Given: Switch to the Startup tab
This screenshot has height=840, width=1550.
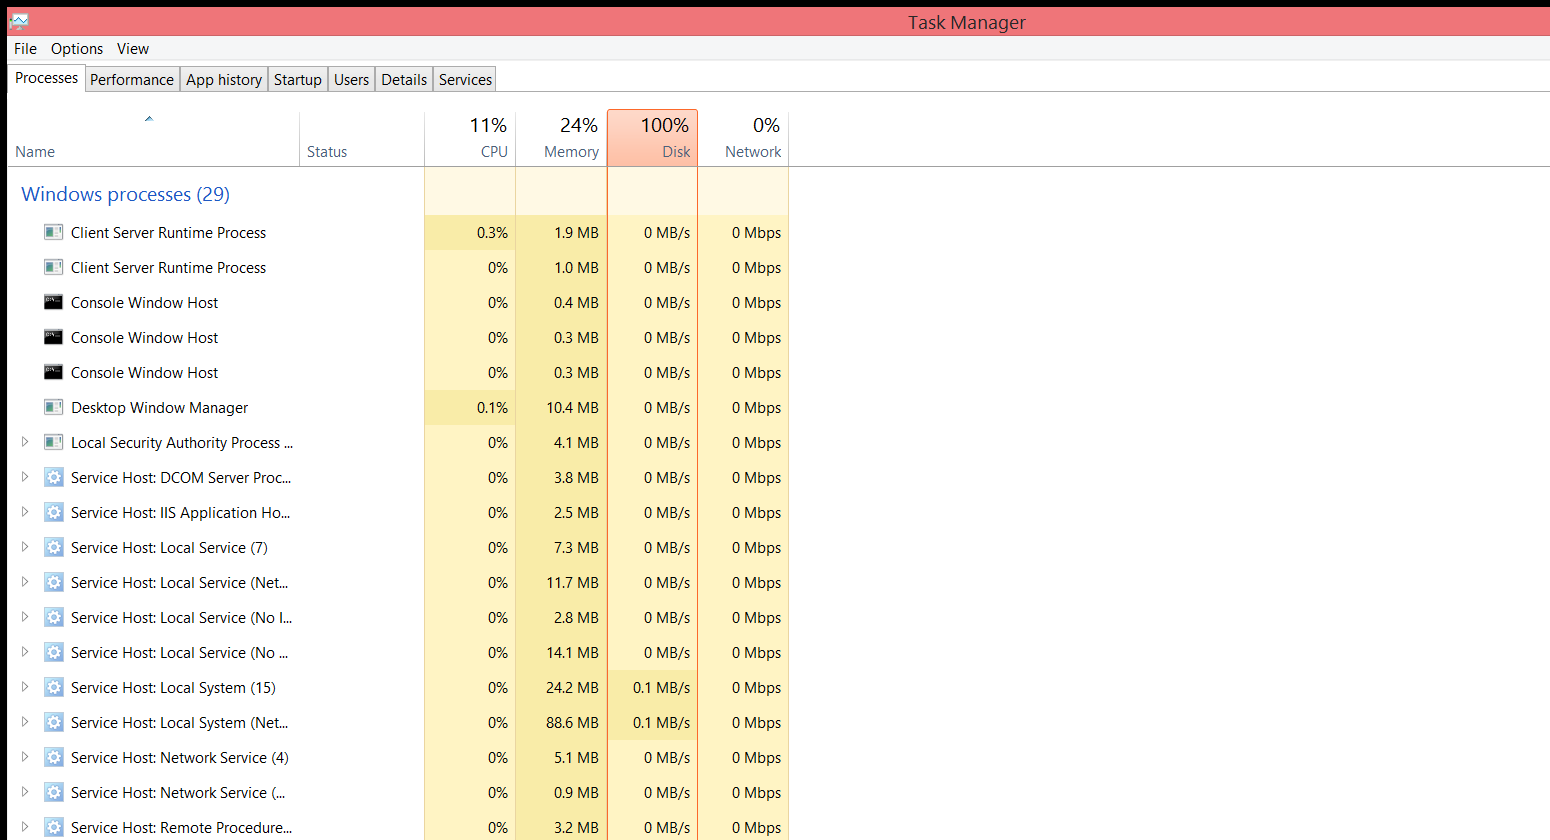Looking at the screenshot, I should (297, 78).
